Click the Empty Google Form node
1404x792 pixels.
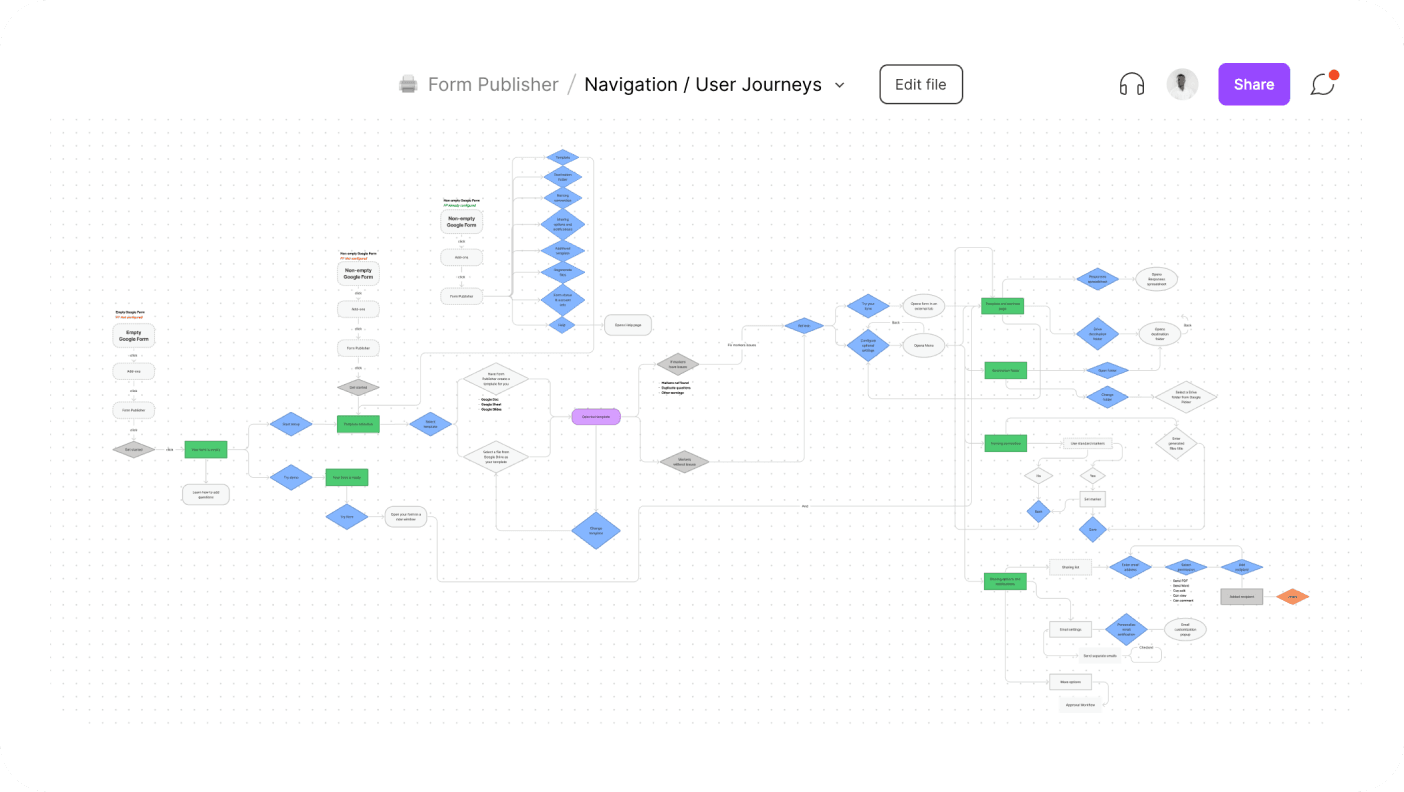(134, 337)
